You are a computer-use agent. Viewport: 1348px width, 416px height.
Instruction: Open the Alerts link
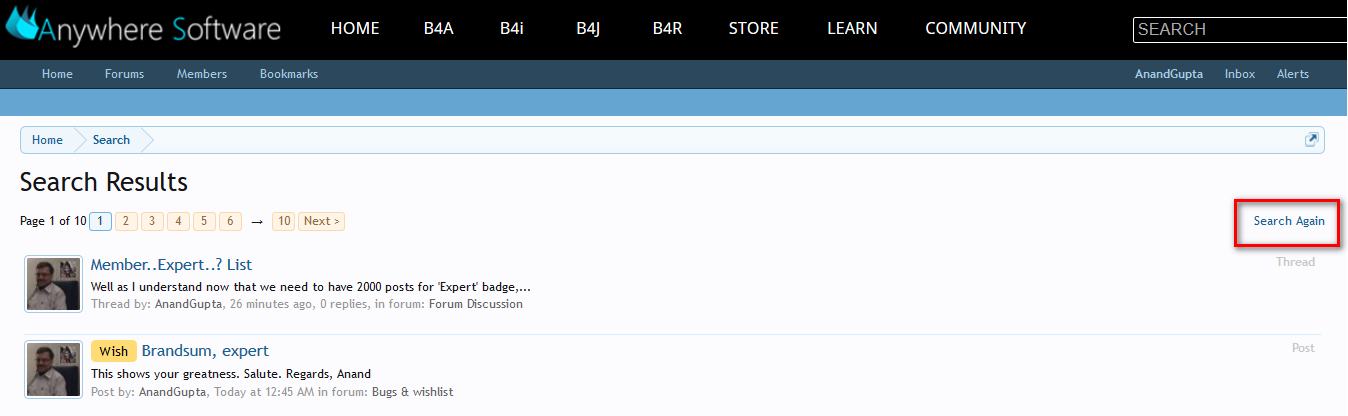pos(1293,74)
